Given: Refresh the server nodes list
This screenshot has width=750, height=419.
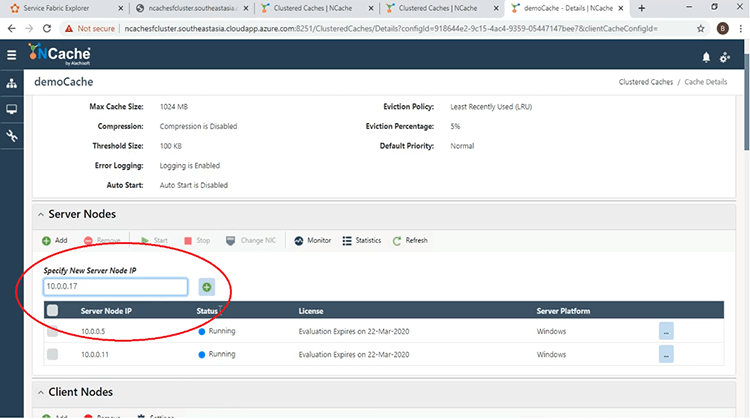Looking at the screenshot, I should [410, 241].
